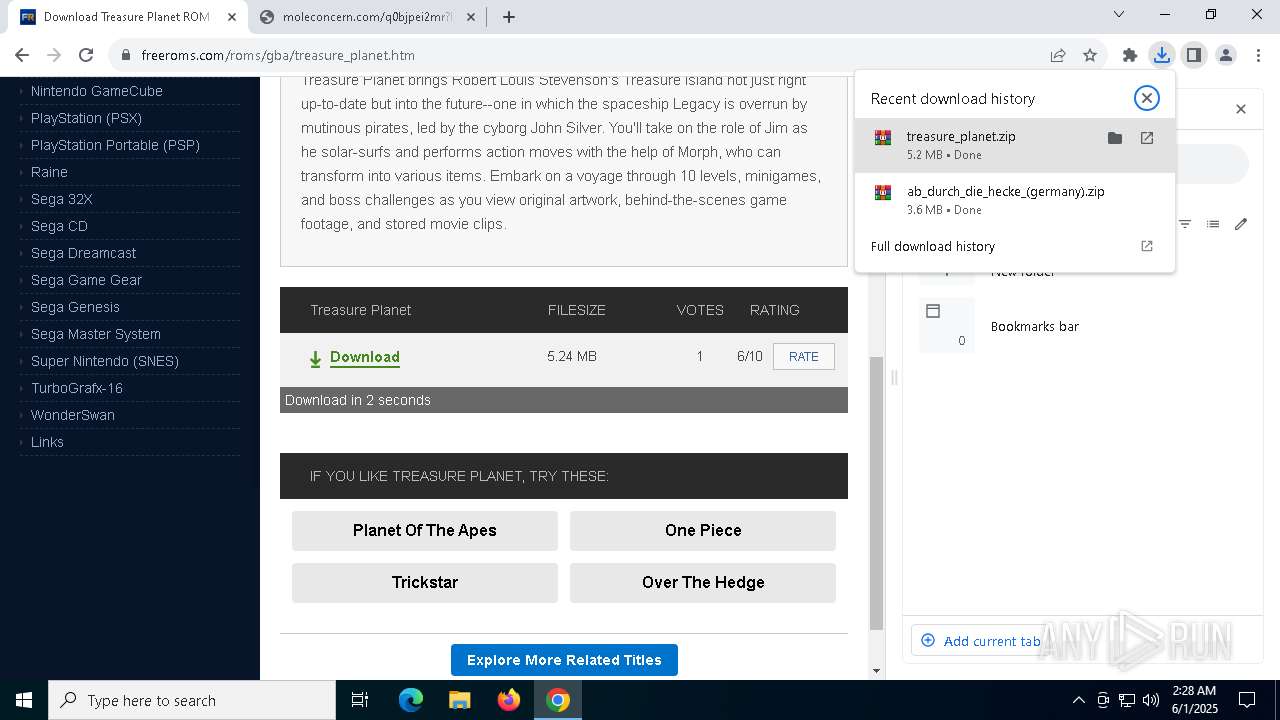Open Nintendo GameCube in sidebar

click(96, 91)
